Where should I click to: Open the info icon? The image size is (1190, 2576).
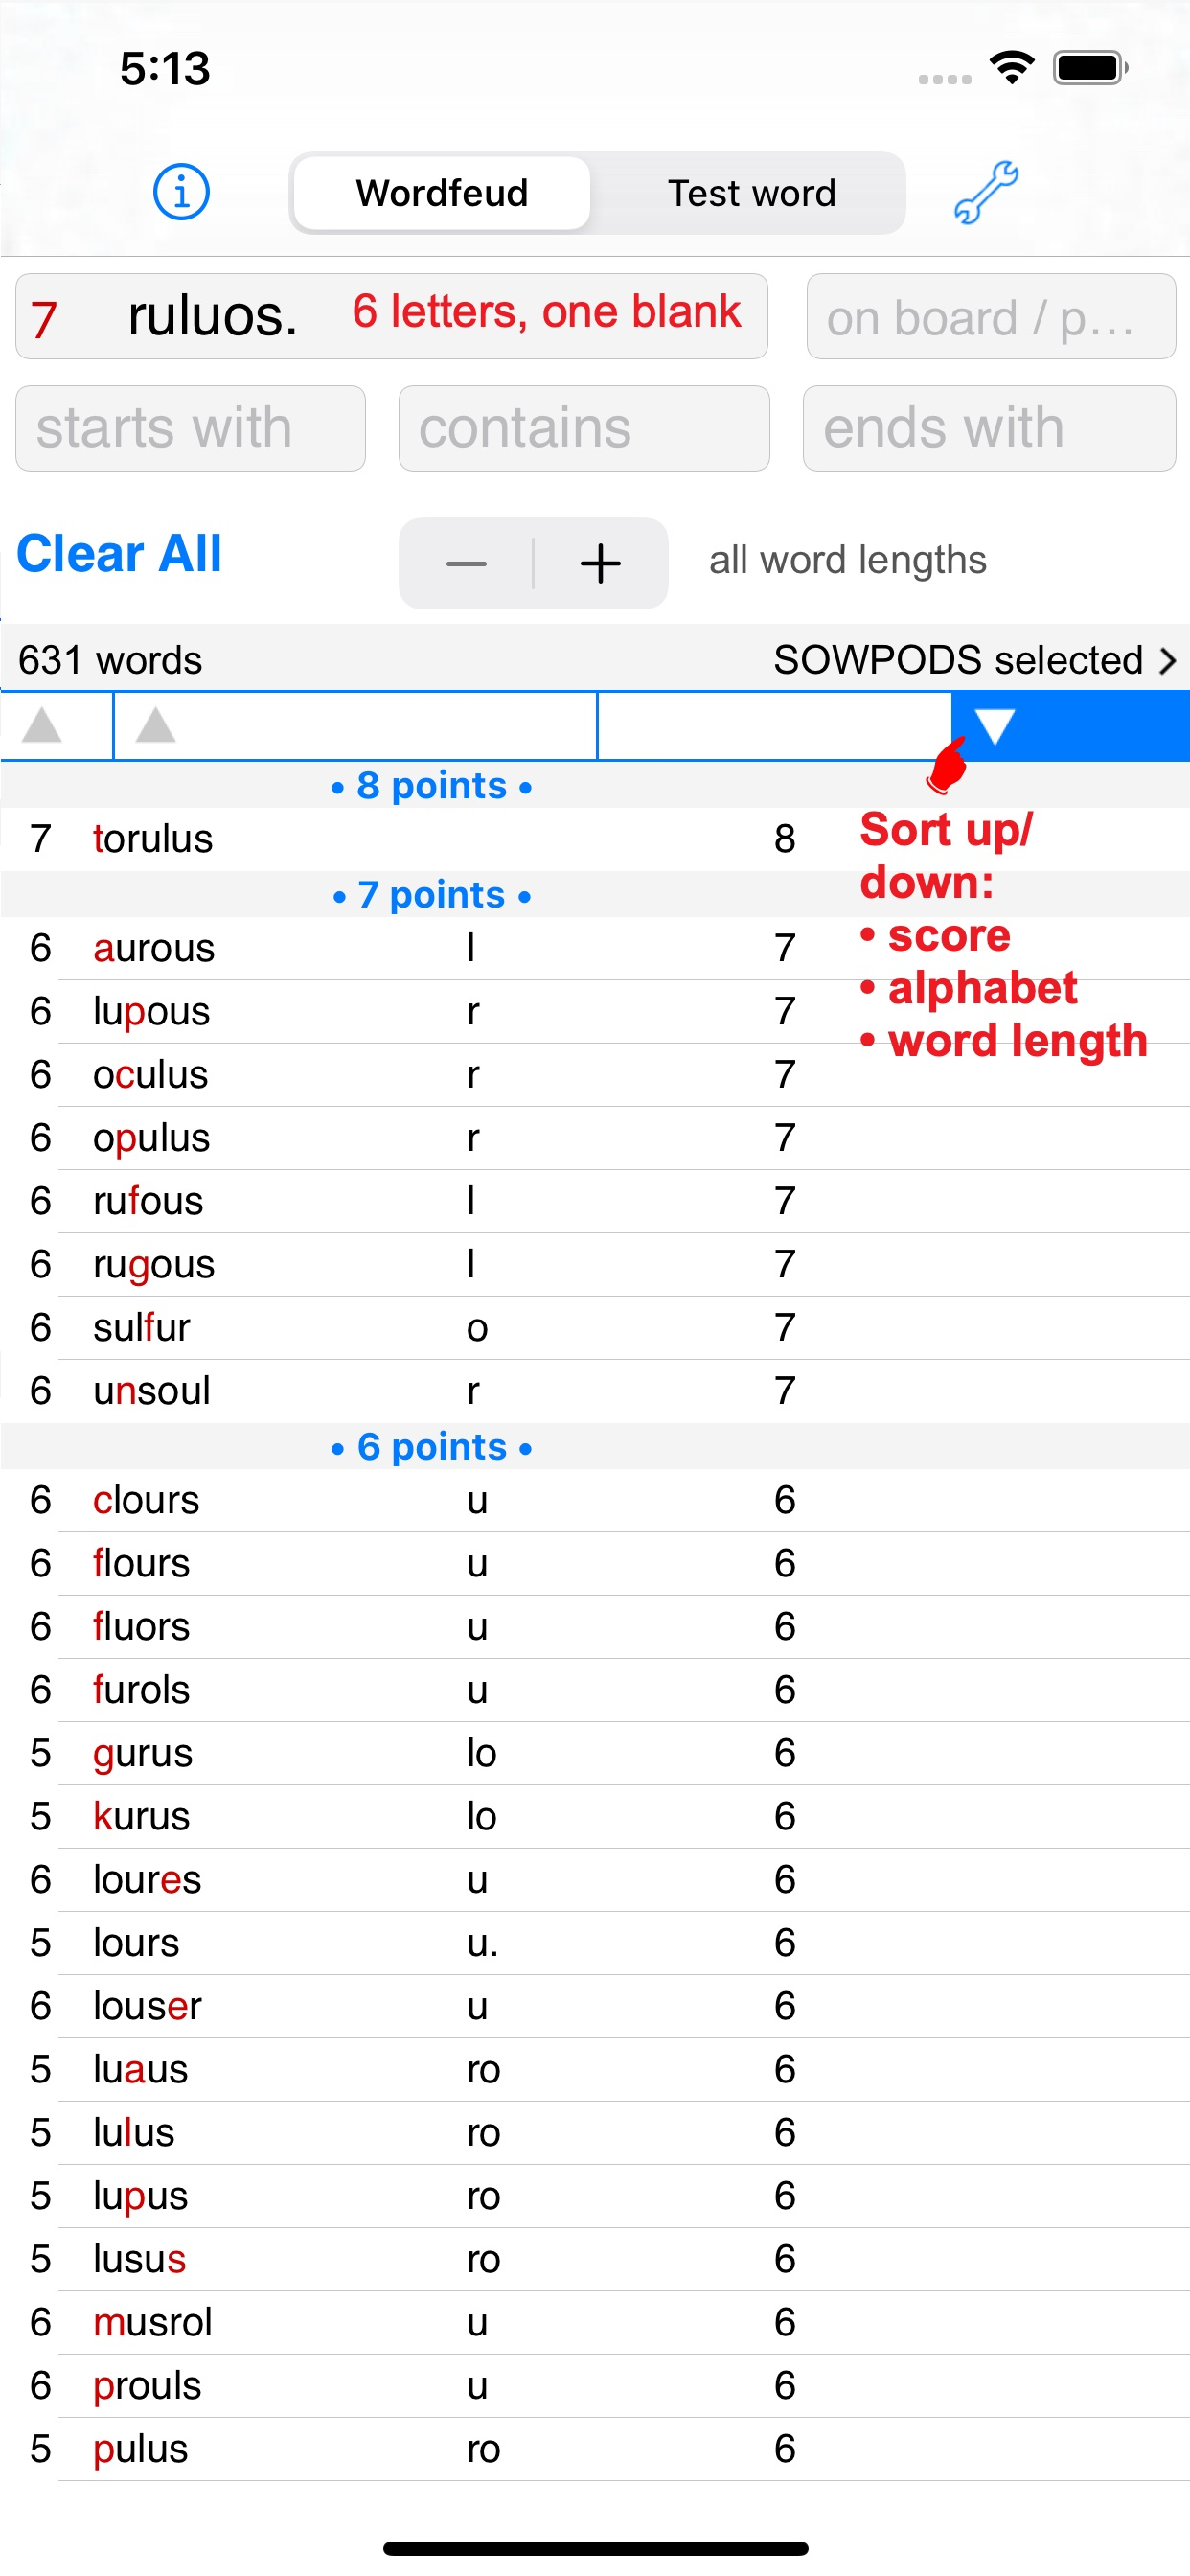181,192
